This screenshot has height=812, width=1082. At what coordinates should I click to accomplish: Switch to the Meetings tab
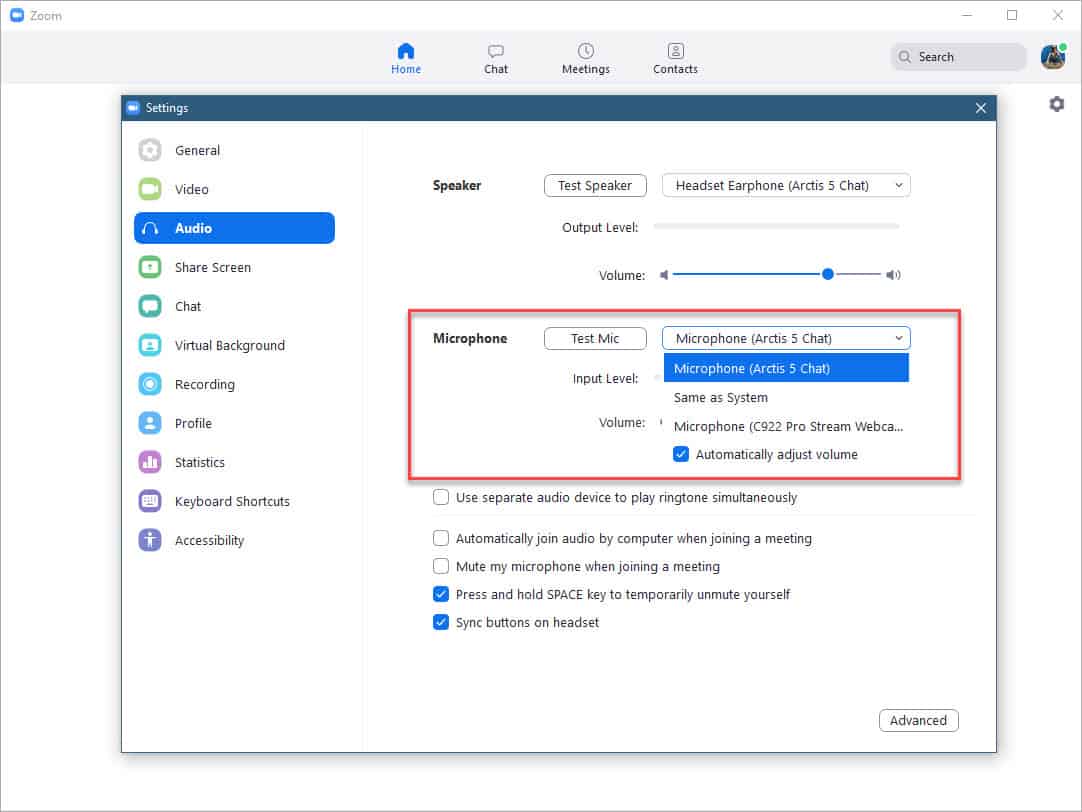tap(585, 59)
